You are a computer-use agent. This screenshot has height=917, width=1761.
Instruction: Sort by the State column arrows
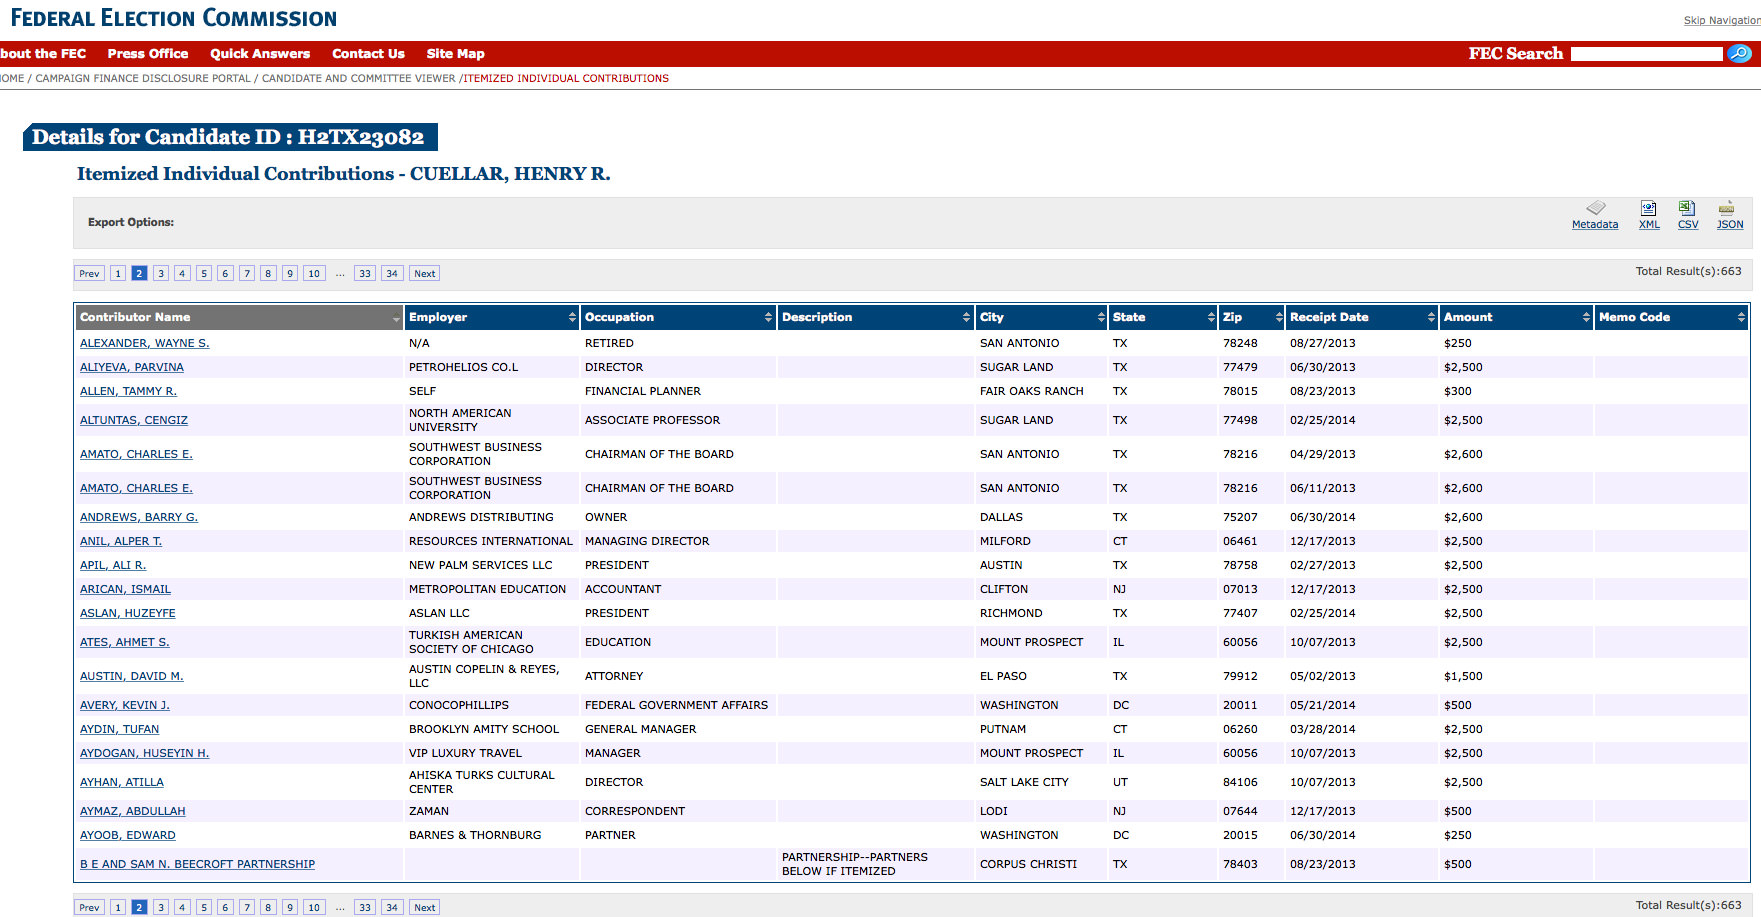pos(1211,317)
